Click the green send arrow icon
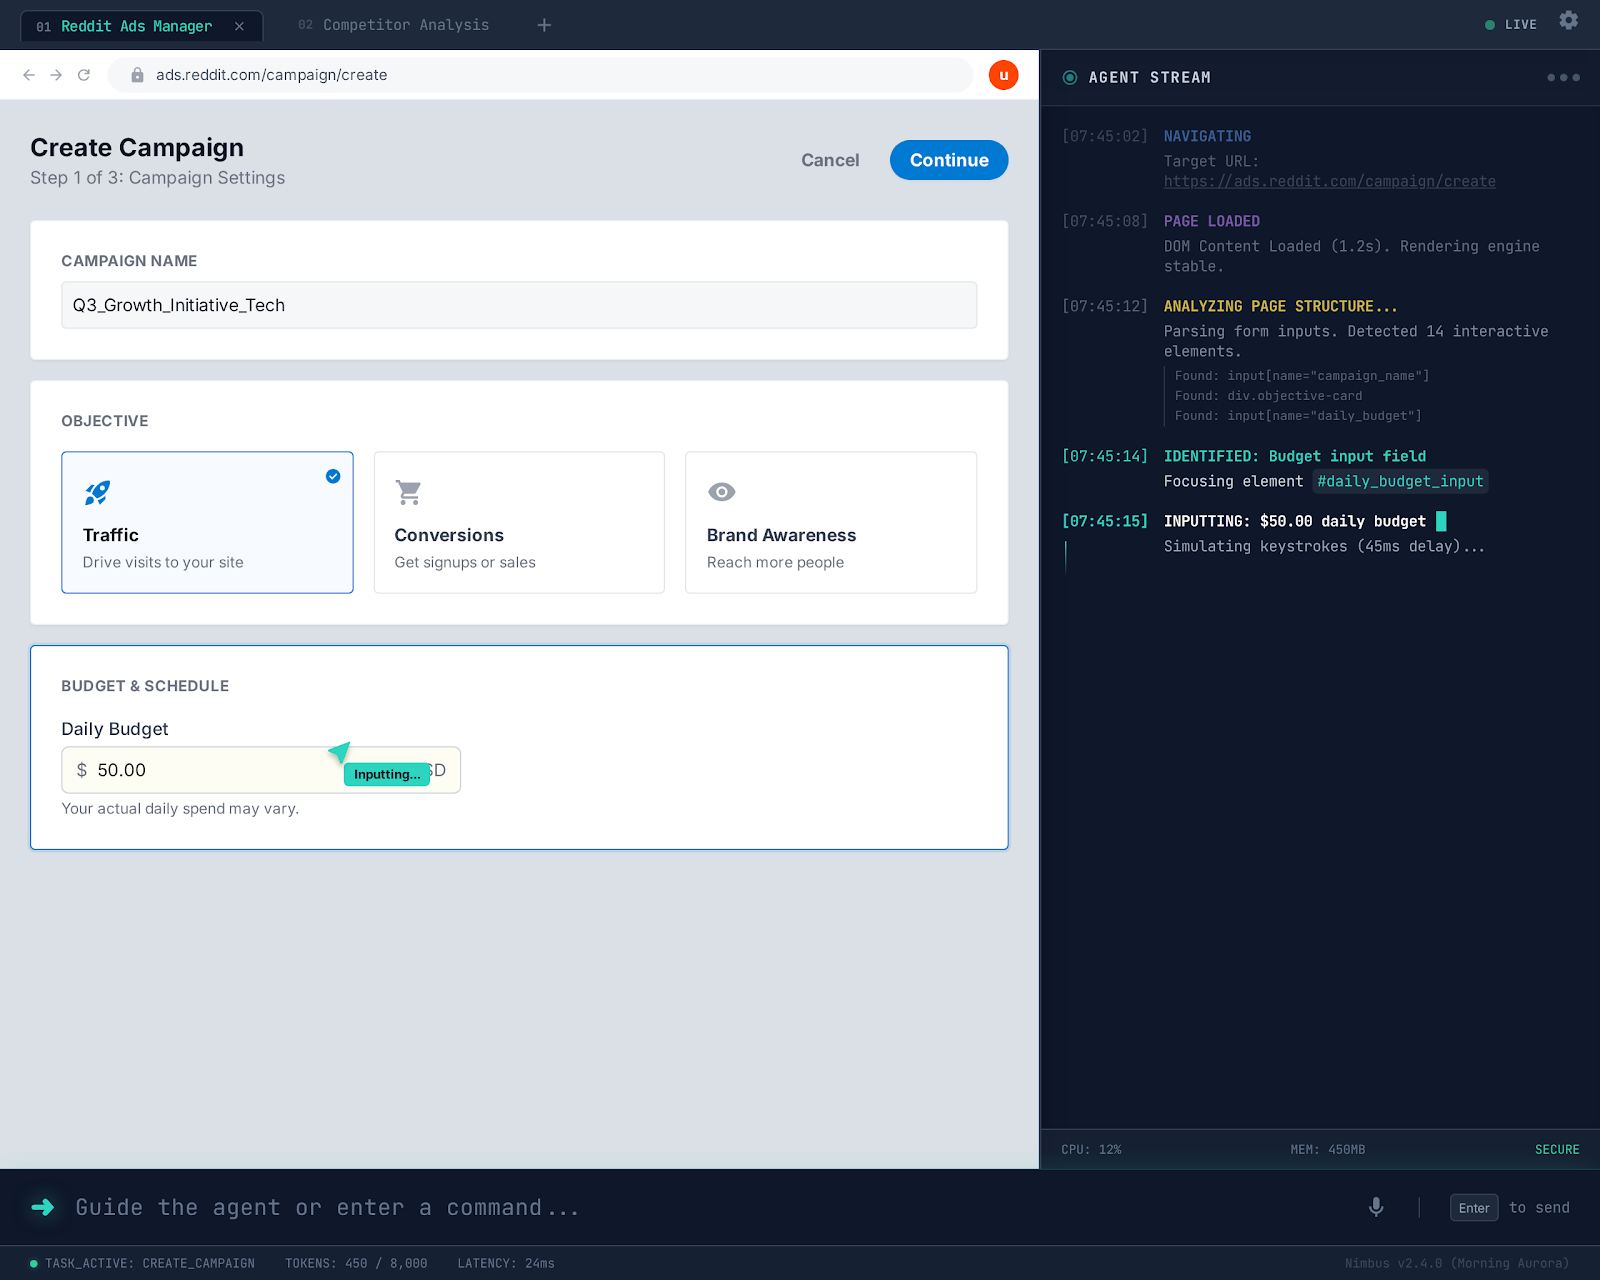Image resolution: width=1600 pixels, height=1280 pixels. coord(42,1207)
